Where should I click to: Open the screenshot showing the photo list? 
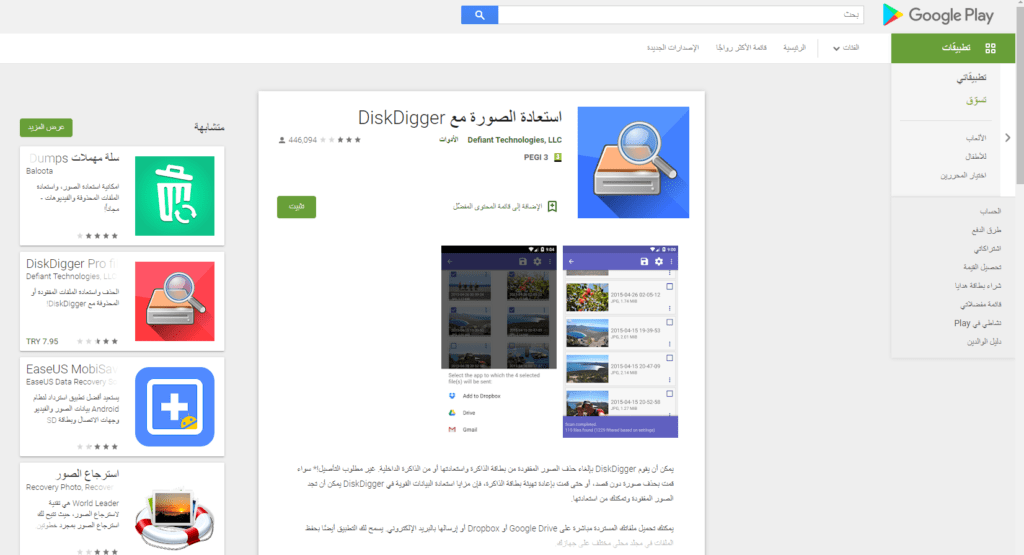[x=620, y=340]
